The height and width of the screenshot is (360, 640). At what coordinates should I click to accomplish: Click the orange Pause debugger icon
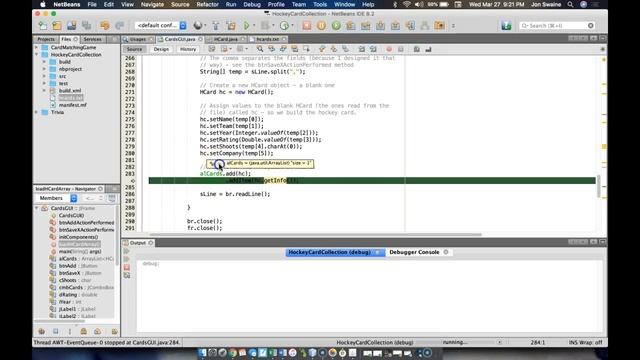(321, 26)
